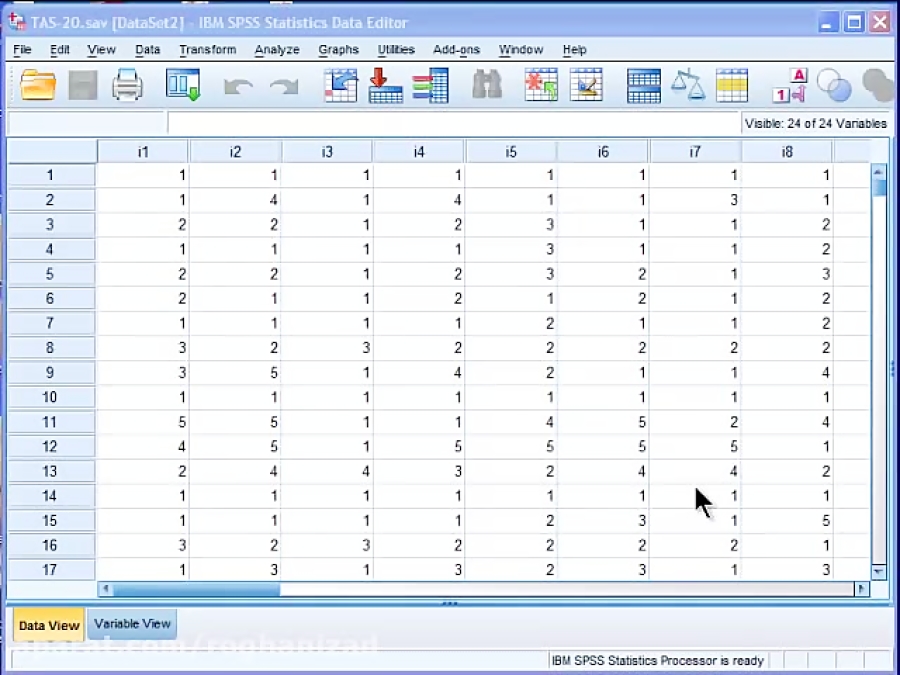Select the Data View tab

[48, 623]
